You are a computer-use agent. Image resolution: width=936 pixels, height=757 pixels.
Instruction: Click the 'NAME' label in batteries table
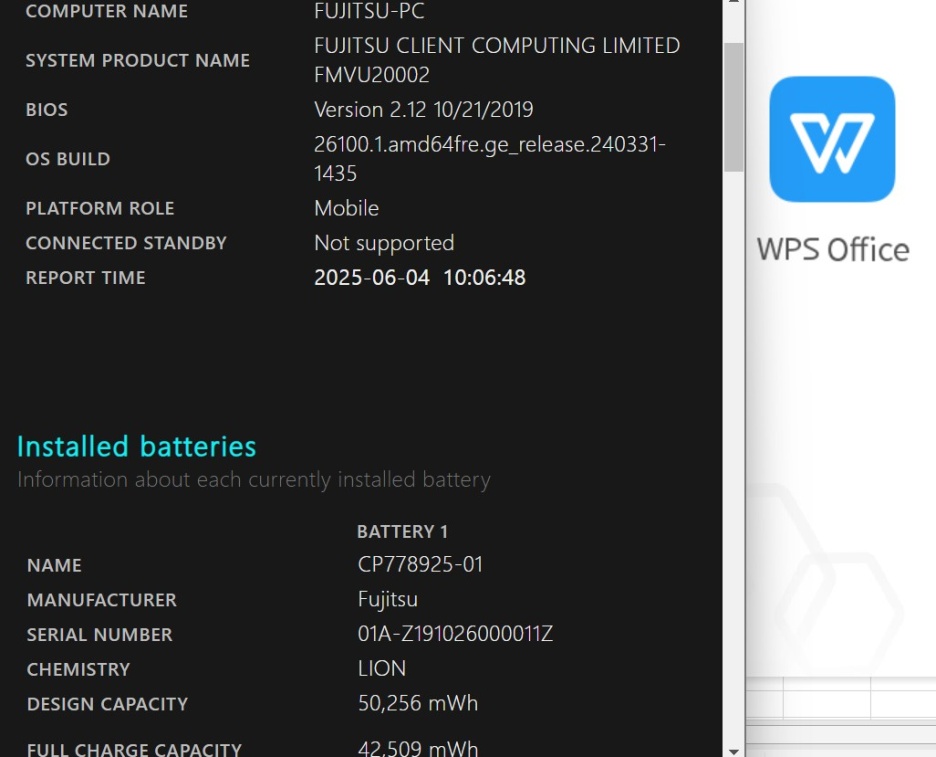tap(54, 565)
